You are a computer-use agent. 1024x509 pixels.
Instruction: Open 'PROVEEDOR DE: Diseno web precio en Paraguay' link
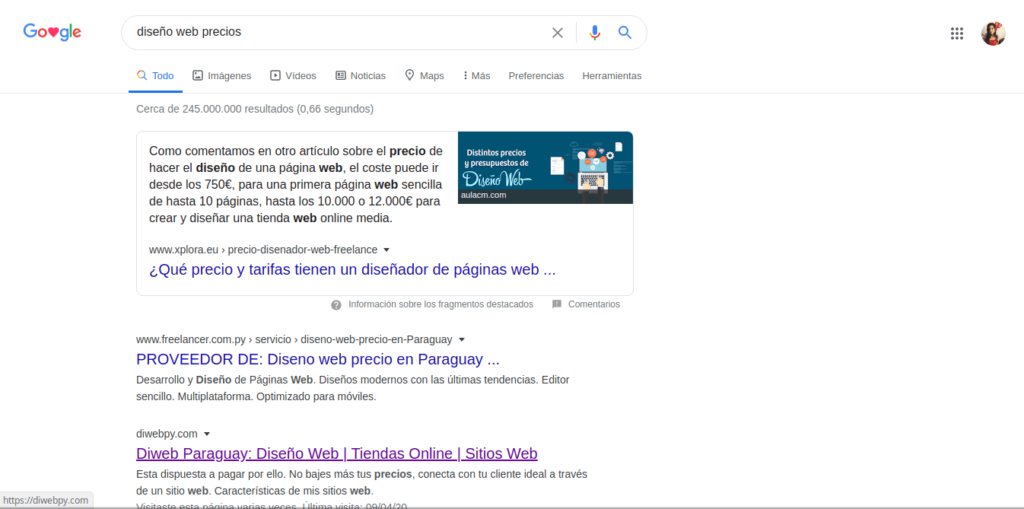[318, 359]
